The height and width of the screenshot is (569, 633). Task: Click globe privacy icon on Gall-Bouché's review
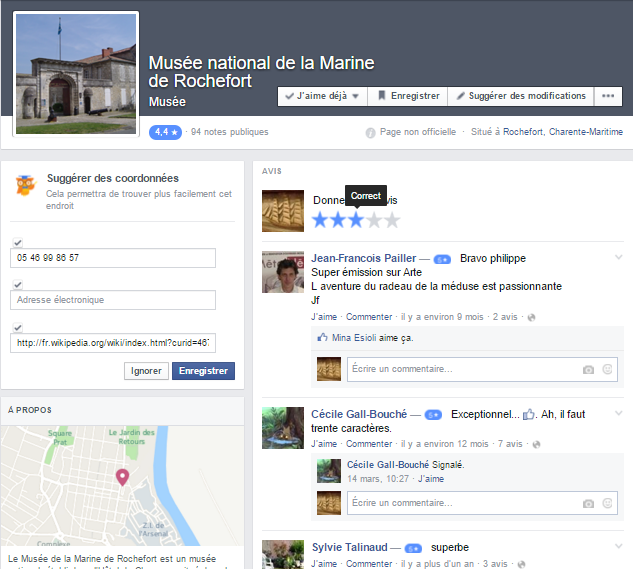point(536,444)
